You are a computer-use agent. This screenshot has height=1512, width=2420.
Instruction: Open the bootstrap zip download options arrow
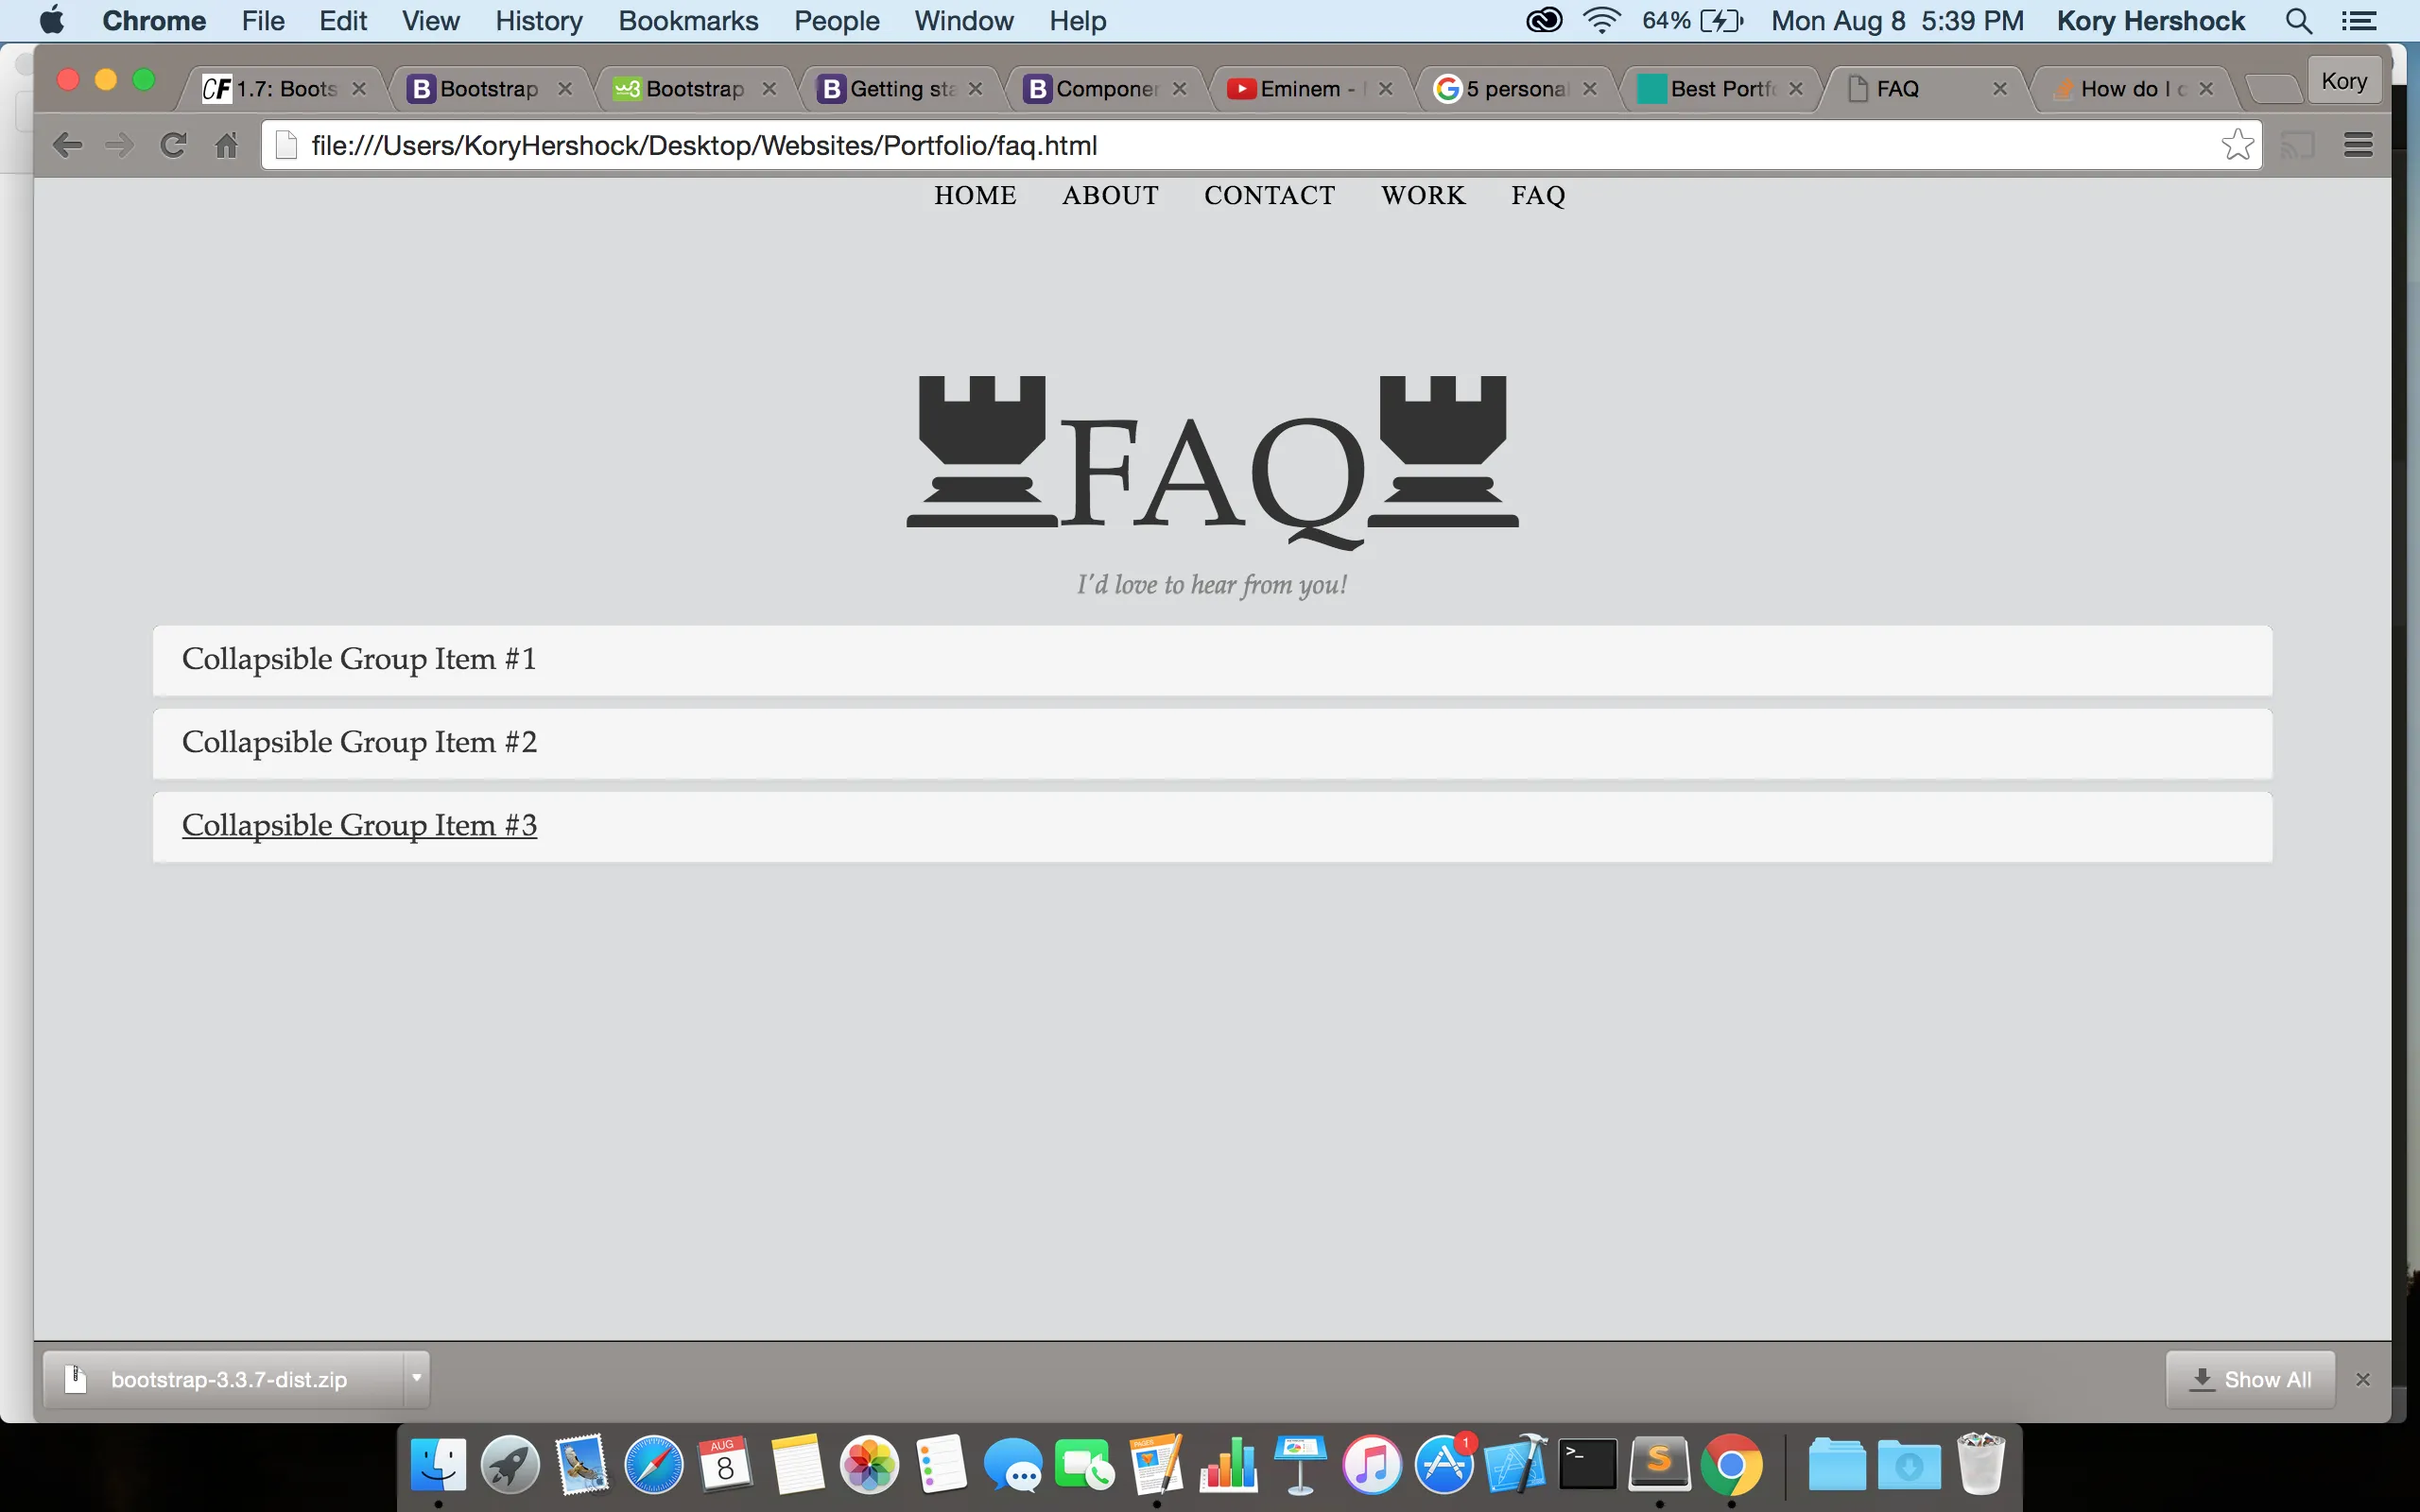point(417,1378)
